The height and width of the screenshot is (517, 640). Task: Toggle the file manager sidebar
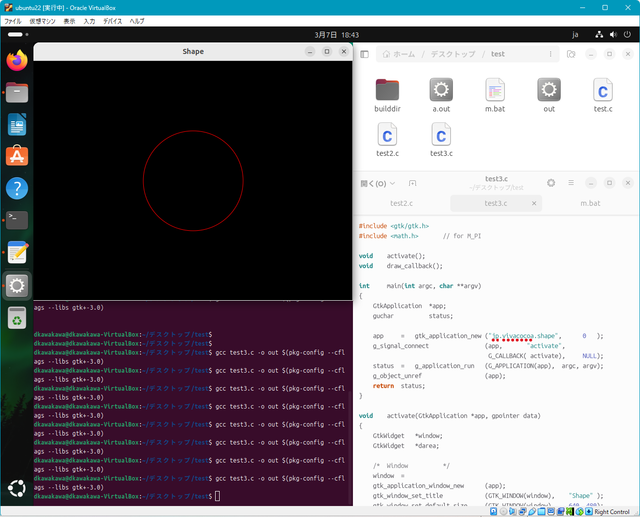click(x=365, y=54)
